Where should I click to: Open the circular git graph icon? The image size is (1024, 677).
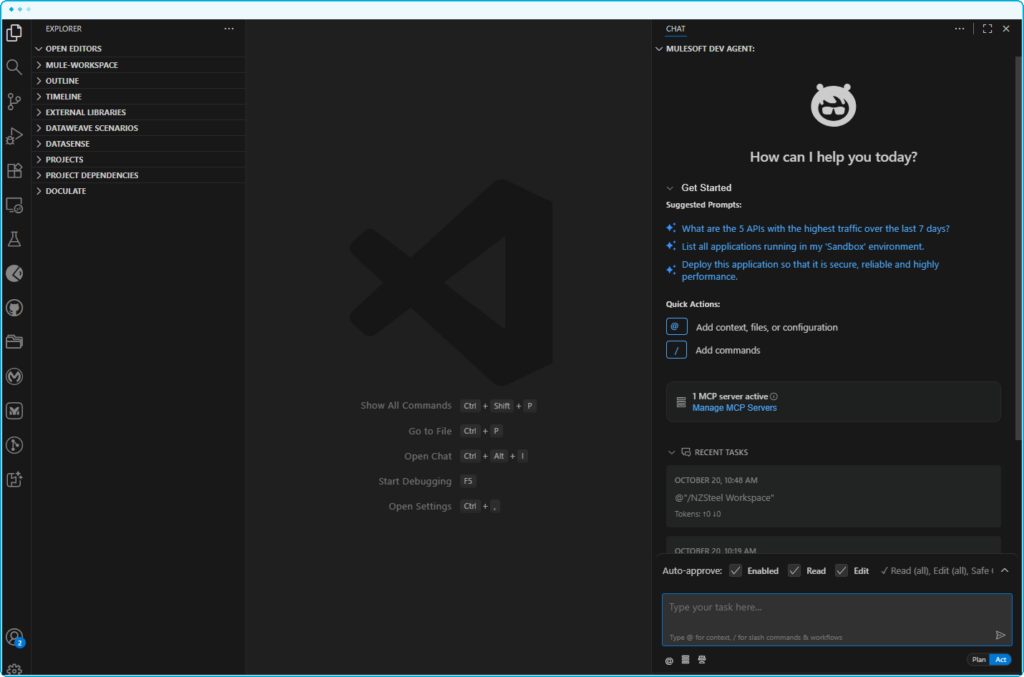coord(14,445)
